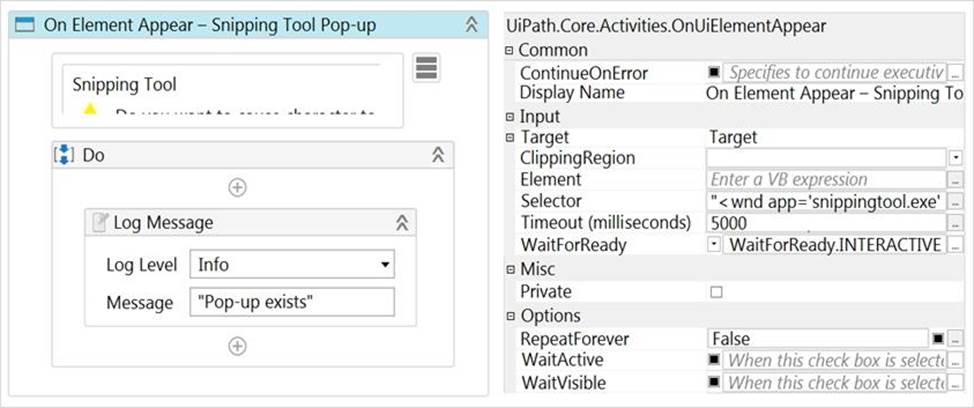This screenshot has height=408, width=974.
Task: Open the ClippingRegion dropdown arrow
Action: coord(955,158)
